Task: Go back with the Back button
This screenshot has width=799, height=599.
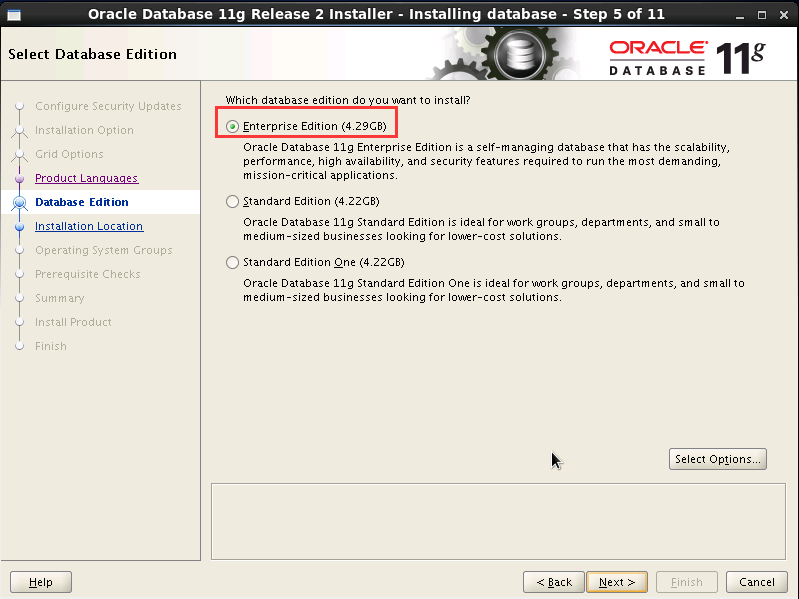Action: click(554, 582)
